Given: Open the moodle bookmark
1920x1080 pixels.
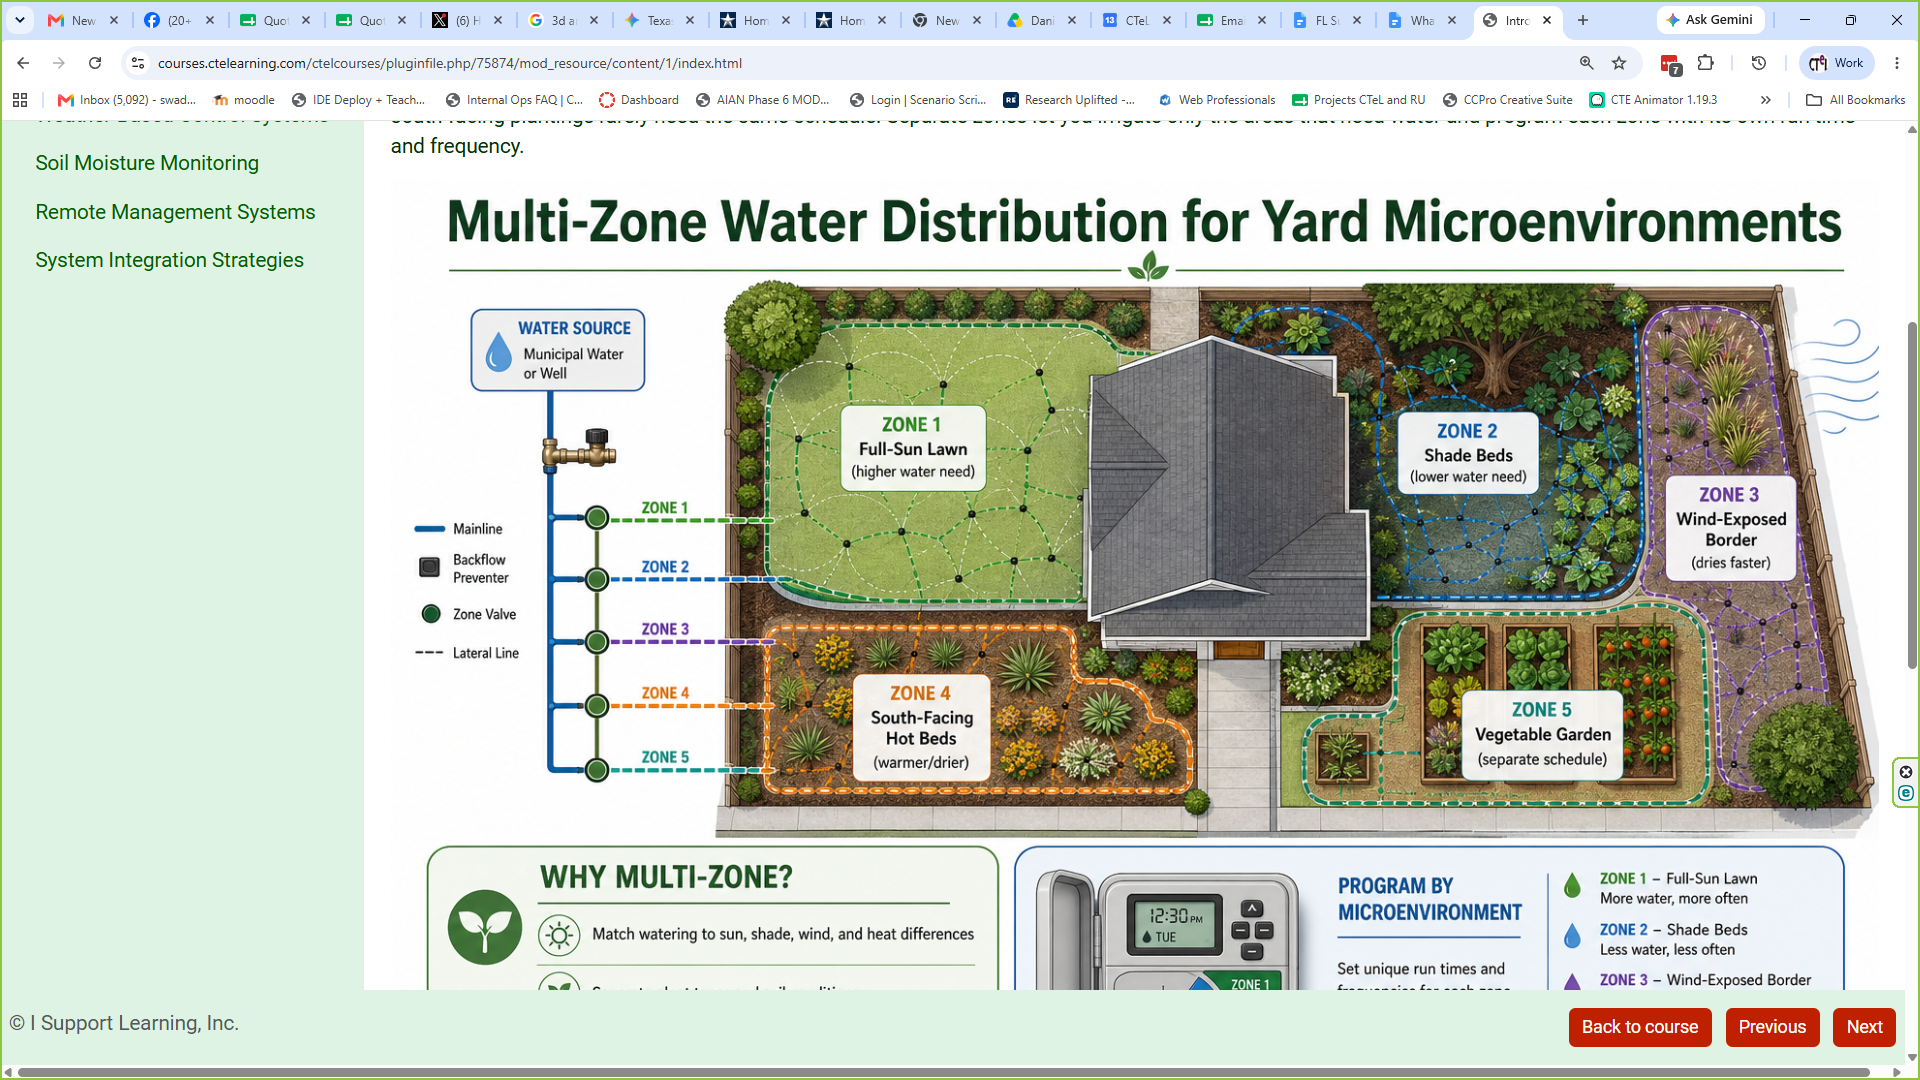Looking at the screenshot, I should (244, 100).
